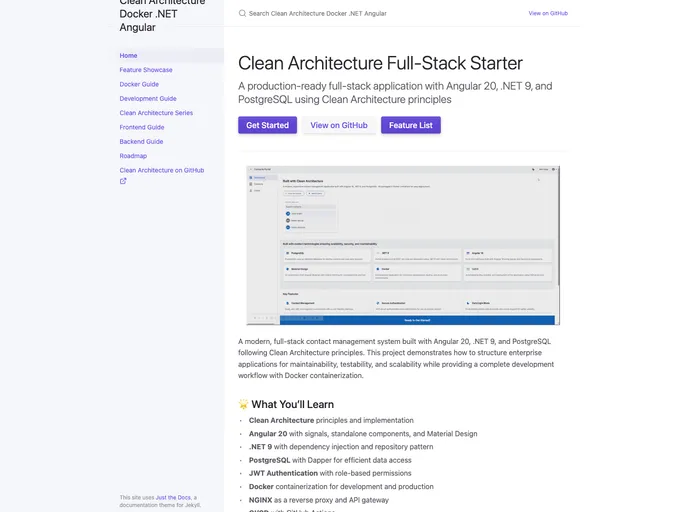Screen dimensions: 688x512
Task: Click the bullet text starting Angular 20 with signals
Action: point(363,433)
